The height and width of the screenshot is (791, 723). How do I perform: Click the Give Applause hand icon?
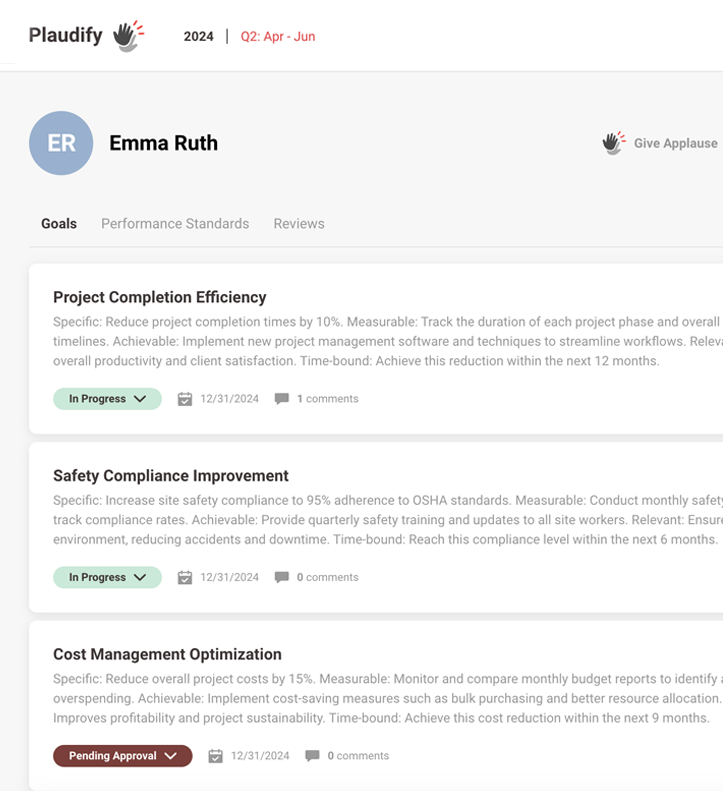coord(614,143)
